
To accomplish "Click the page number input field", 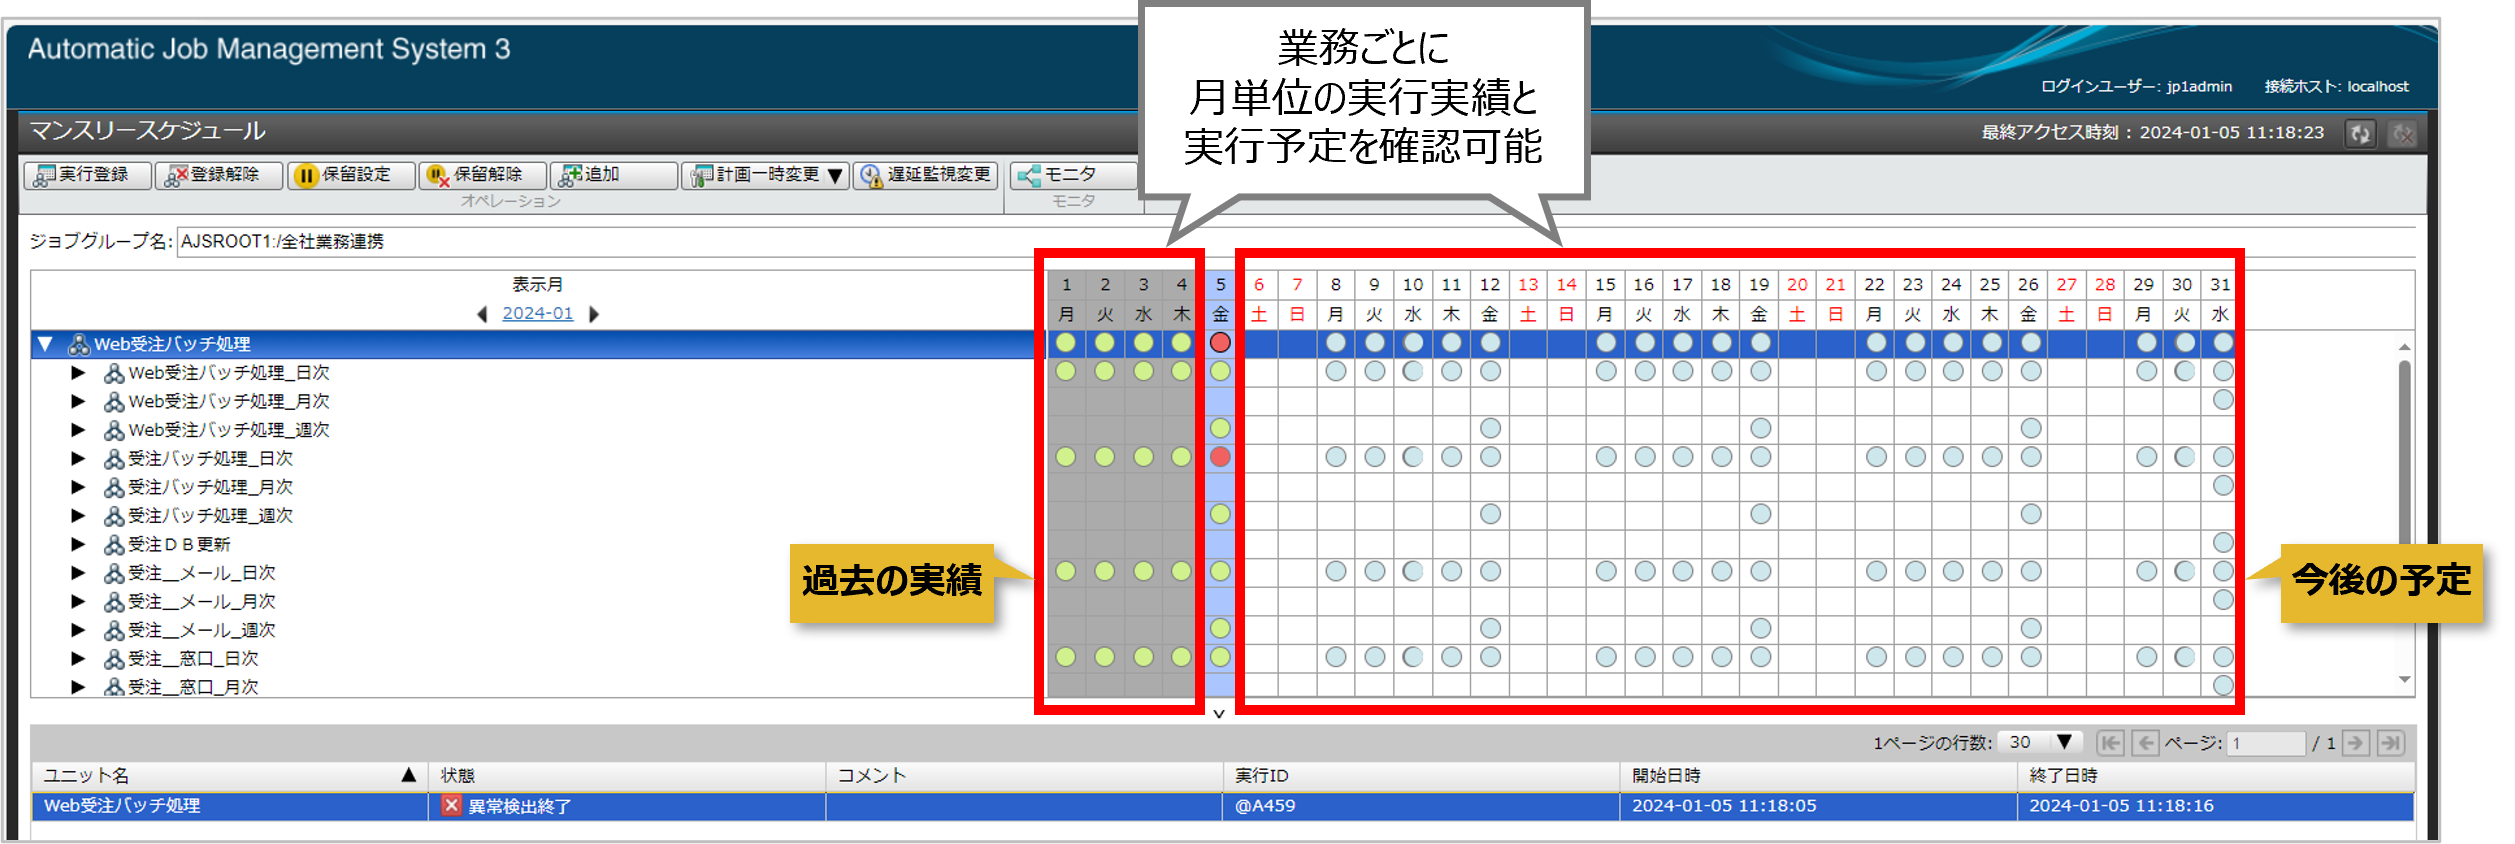I will [2266, 743].
